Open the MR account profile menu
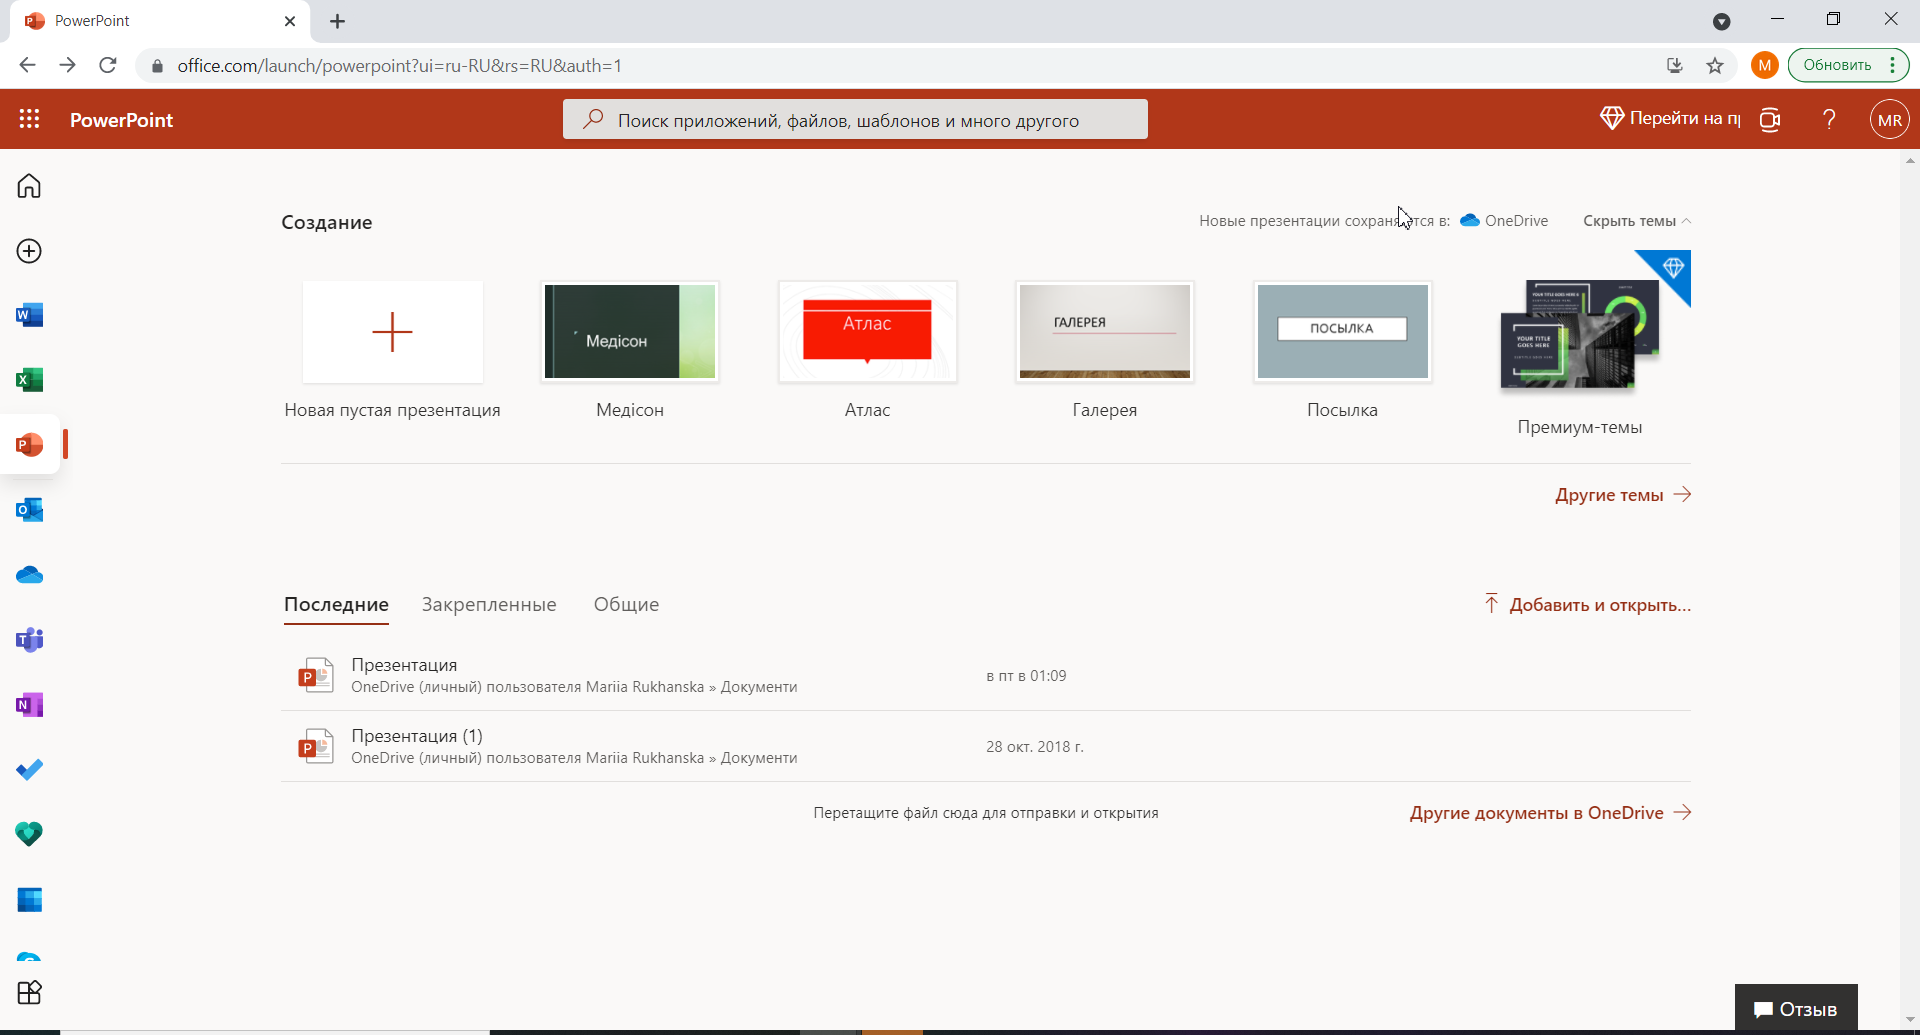Image resolution: width=1920 pixels, height=1035 pixels. click(1889, 120)
